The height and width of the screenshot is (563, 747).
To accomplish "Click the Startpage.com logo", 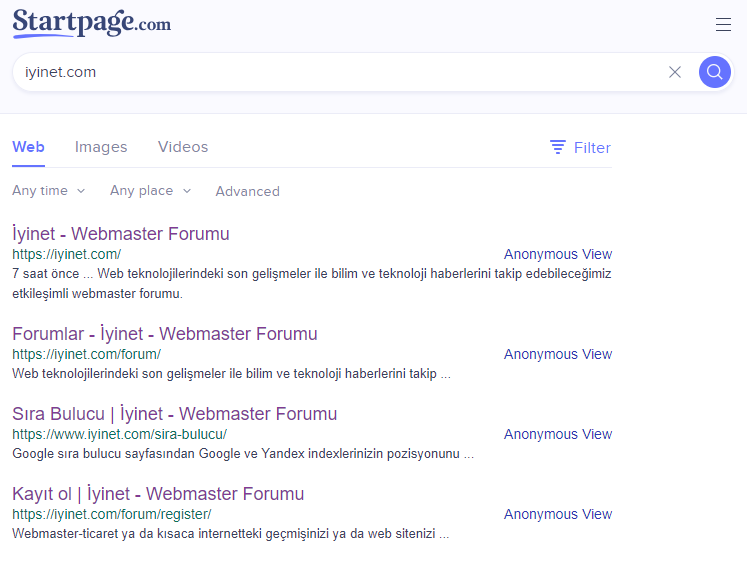I will (91, 23).
